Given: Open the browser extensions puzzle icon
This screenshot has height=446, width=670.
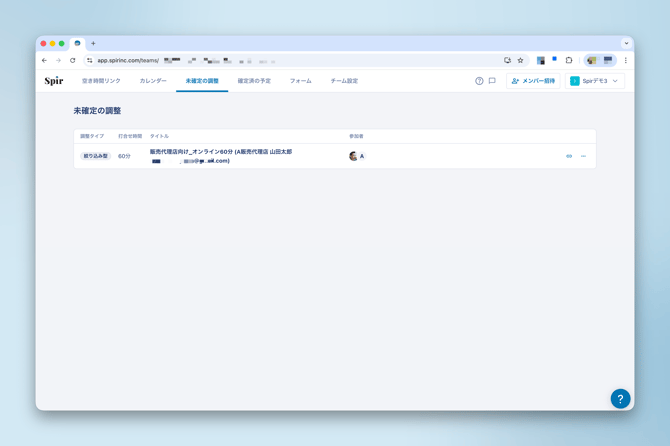Looking at the screenshot, I should tap(569, 60).
